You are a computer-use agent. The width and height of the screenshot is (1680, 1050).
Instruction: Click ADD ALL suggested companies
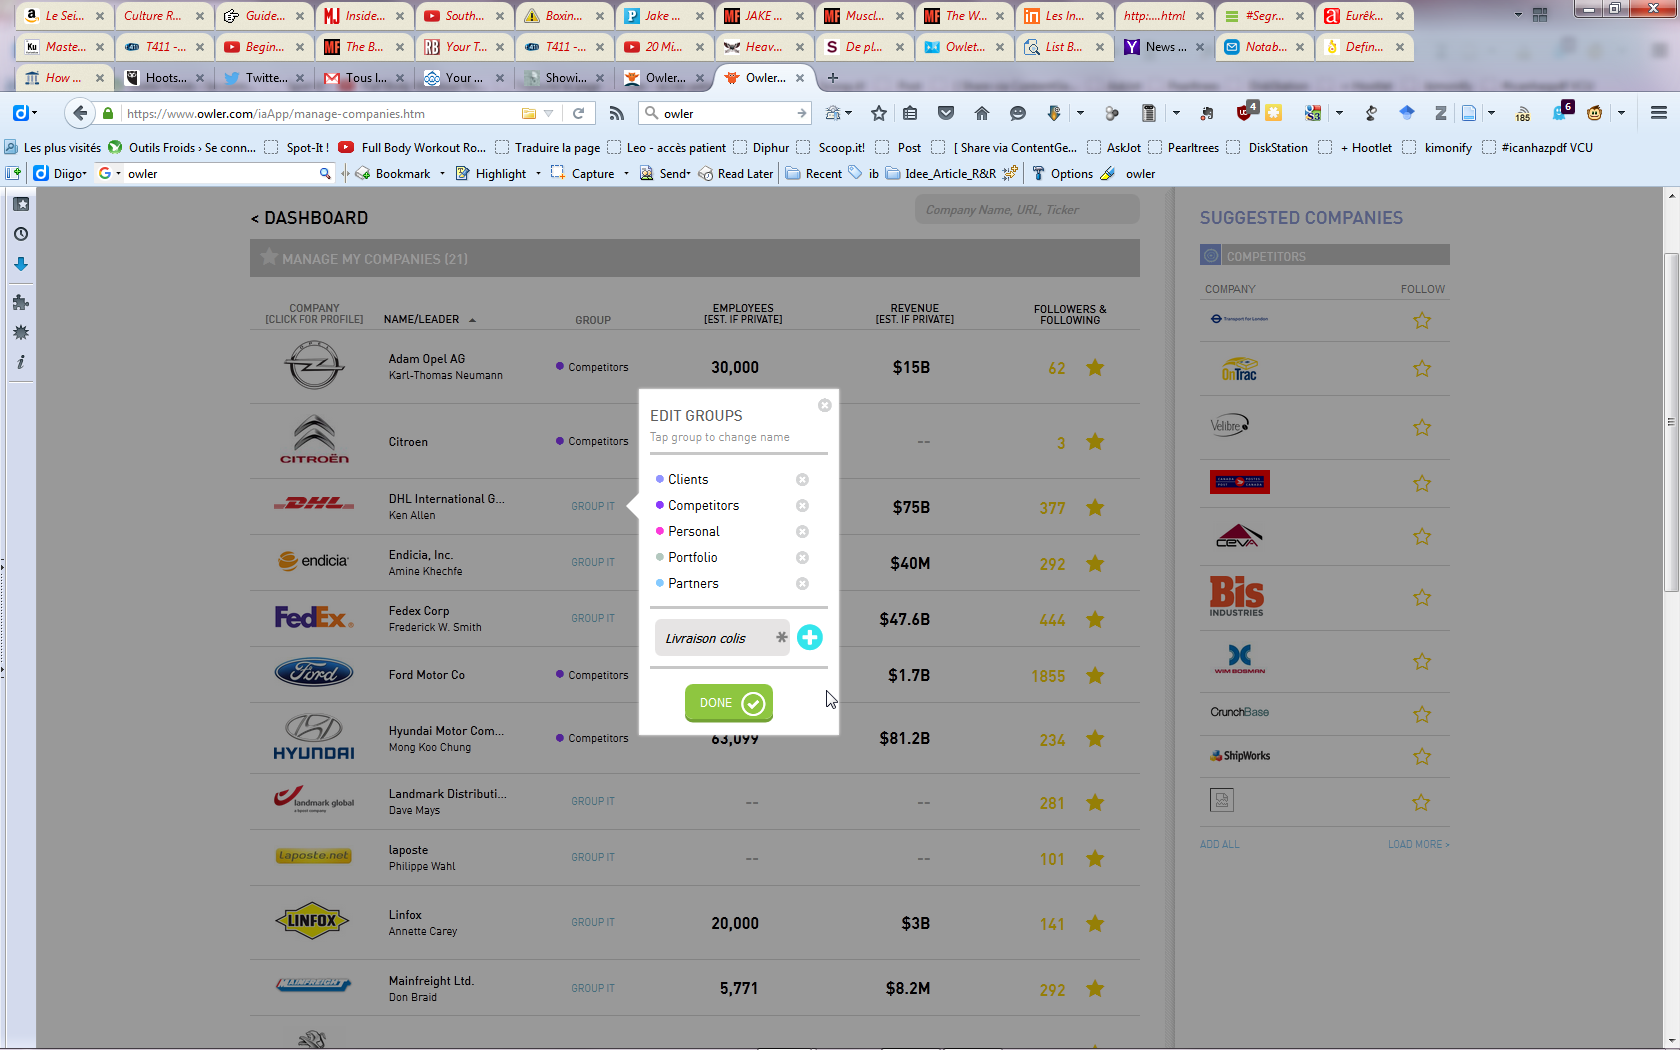click(1219, 844)
